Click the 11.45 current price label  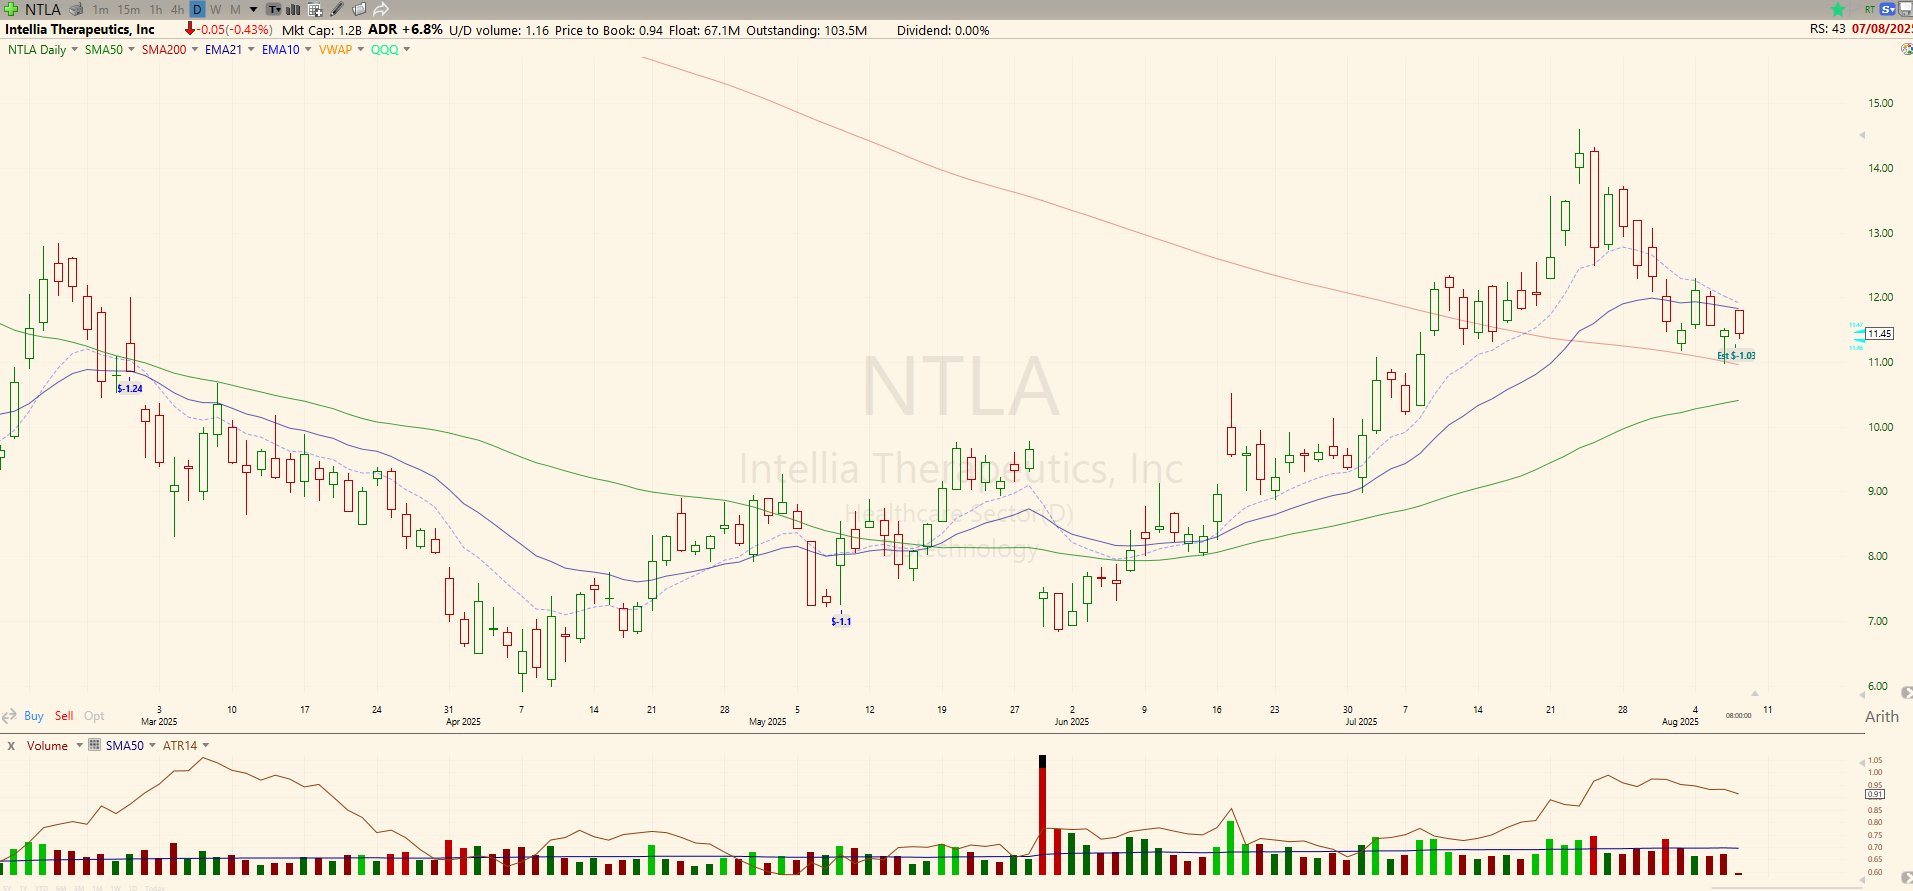(1880, 334)
